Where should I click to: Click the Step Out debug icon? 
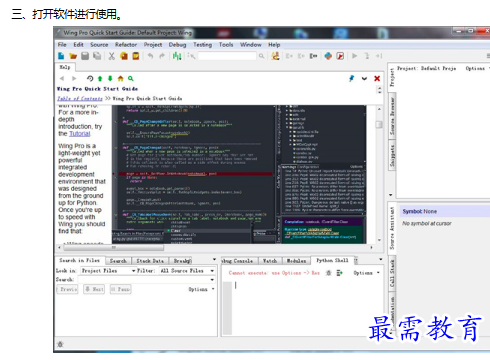point(379,56)
